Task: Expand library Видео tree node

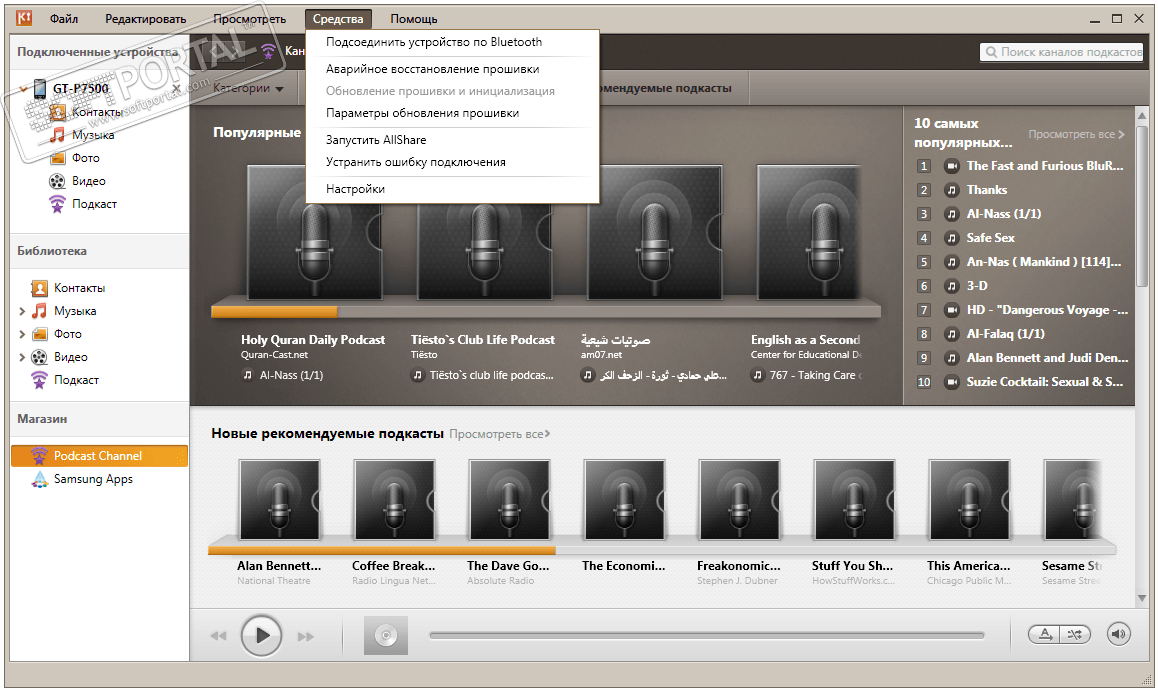Action: tap(22, 357)
